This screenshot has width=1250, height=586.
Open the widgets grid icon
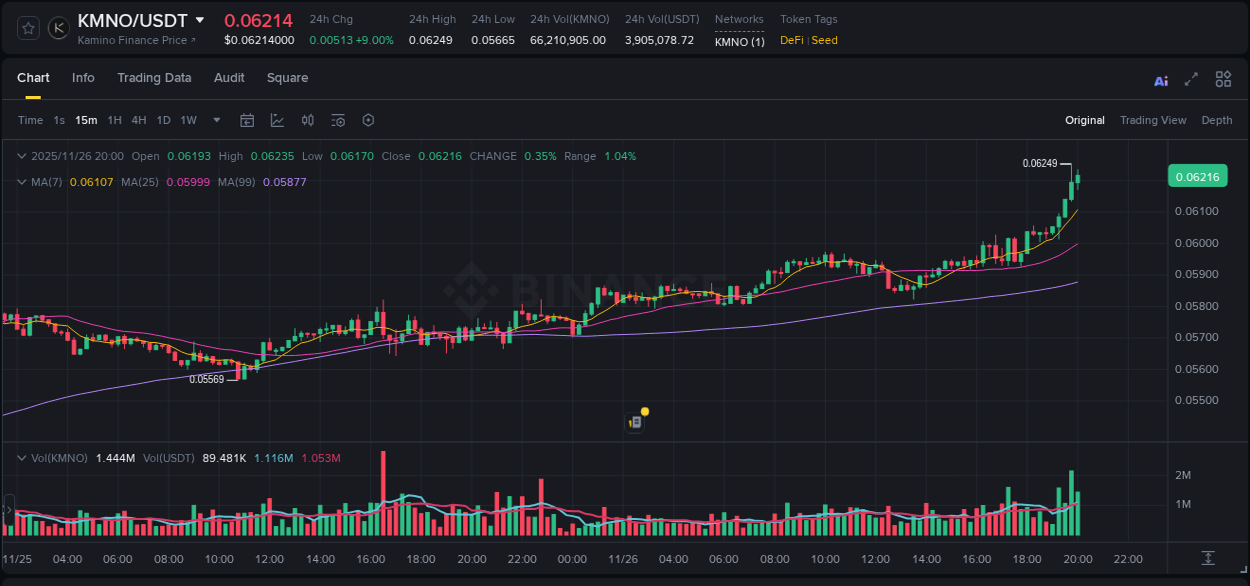[1223, 79]
